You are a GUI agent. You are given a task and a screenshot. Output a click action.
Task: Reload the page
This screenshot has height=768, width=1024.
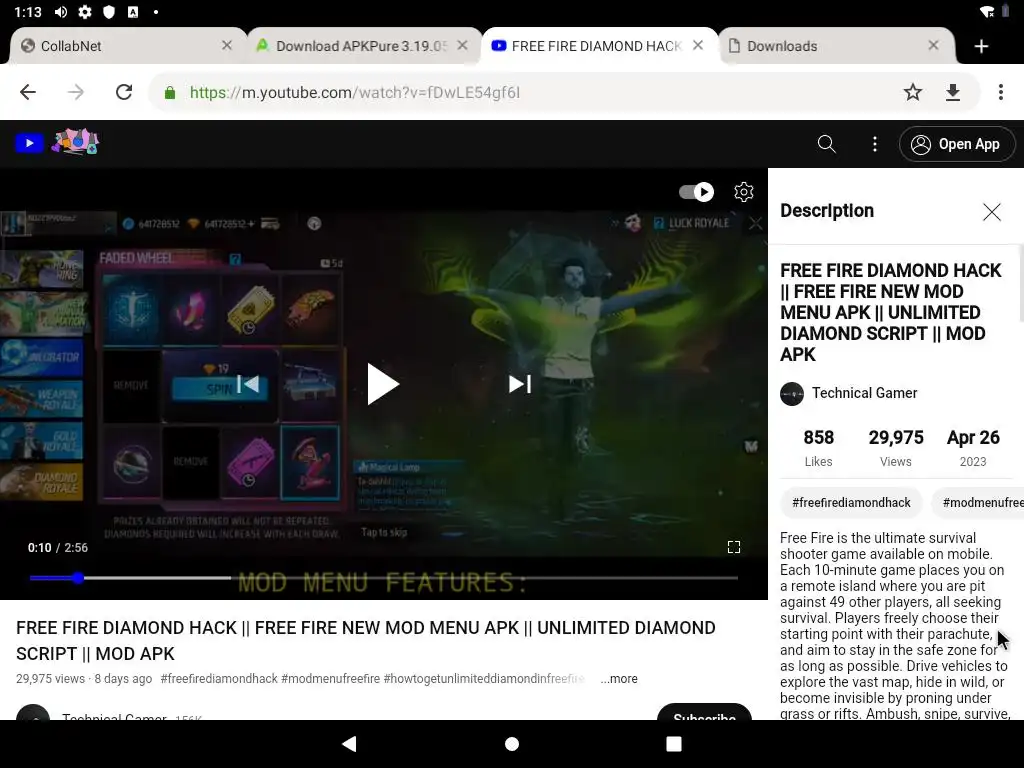pyautogui.click(x=124, y=92)
